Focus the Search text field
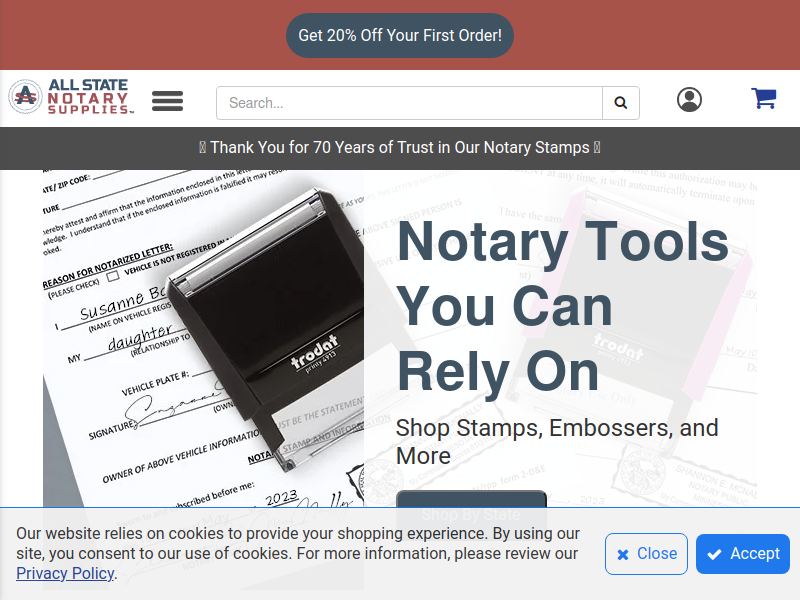Screen dimensions: 800x600 409,103
